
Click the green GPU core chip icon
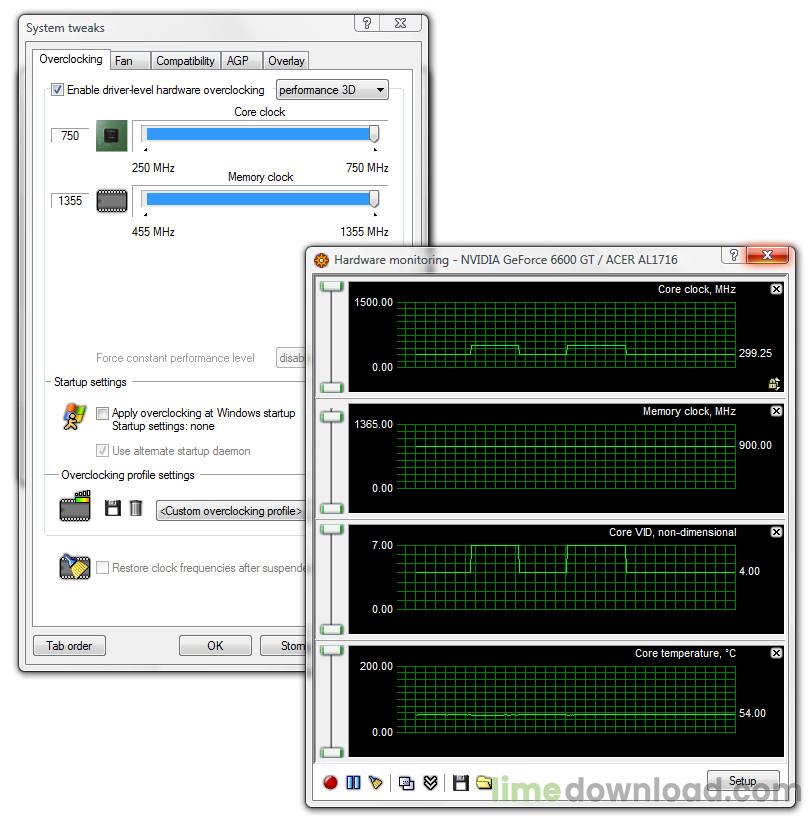(x=112, y=136)
